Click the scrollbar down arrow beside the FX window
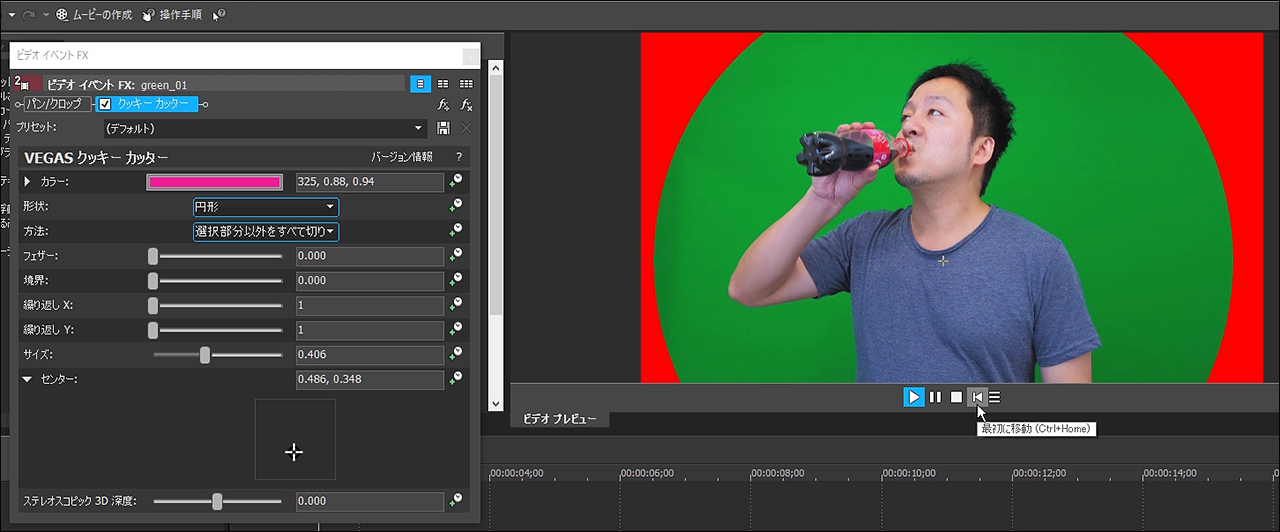 click(495, 403)
